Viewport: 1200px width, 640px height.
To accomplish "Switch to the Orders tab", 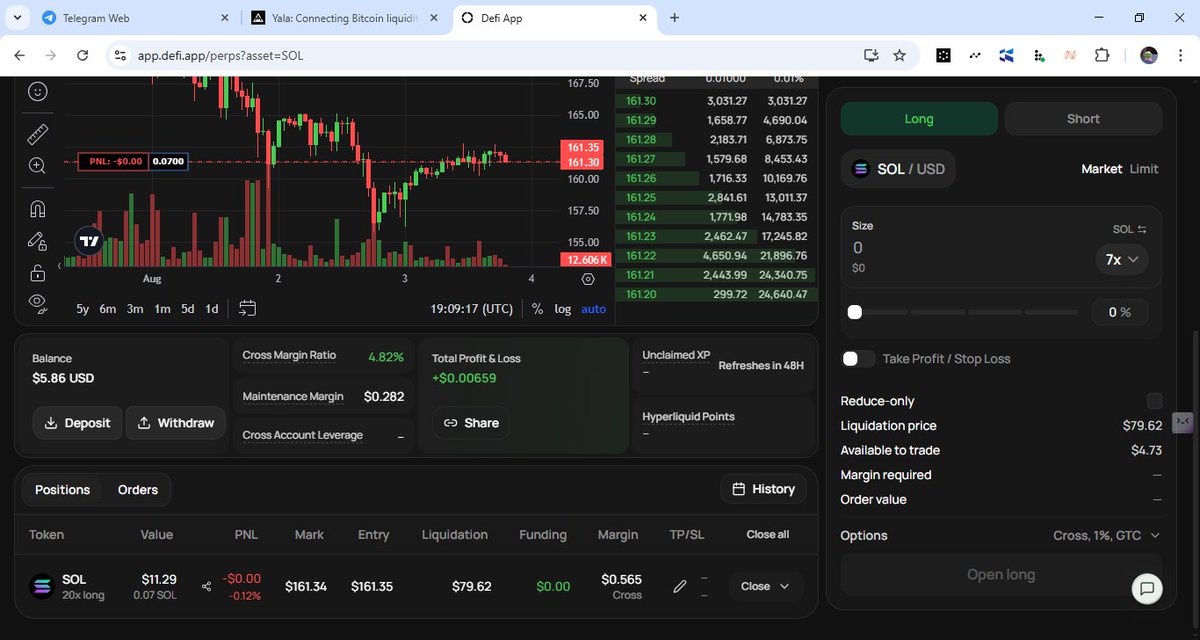I will coord(138,490).
